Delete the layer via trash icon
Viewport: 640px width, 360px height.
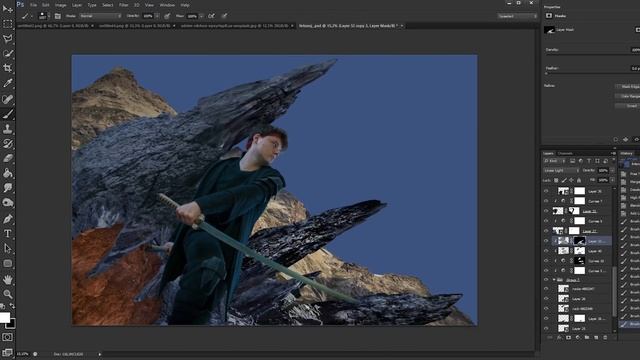(x=605, y=338)
